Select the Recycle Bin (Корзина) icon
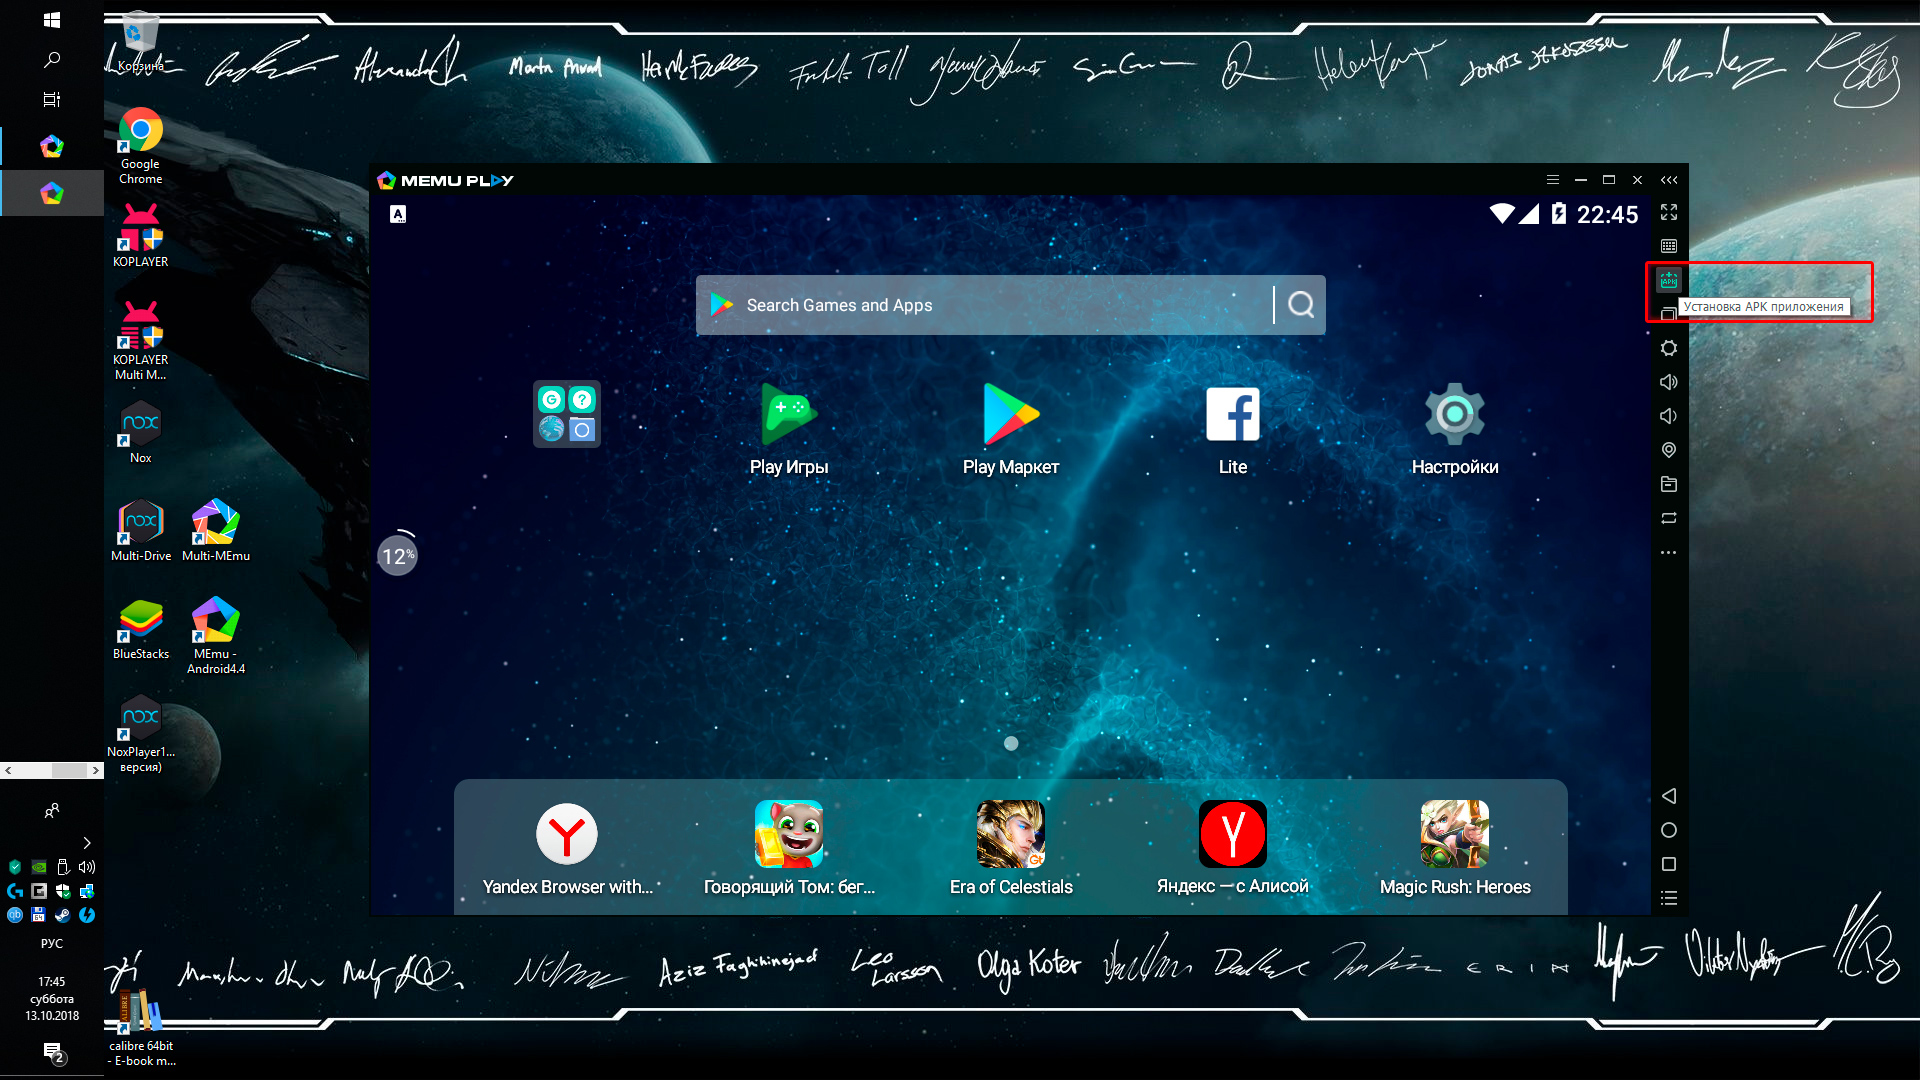This screenshot has width=1920, height=1080. click(x=141, y=42)
